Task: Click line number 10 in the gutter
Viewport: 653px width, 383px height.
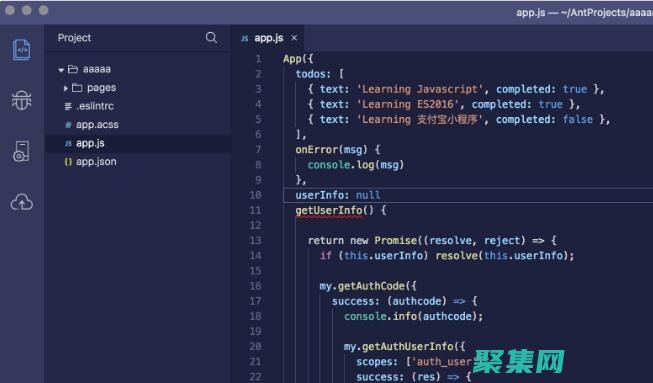Action: click(255, 195)
